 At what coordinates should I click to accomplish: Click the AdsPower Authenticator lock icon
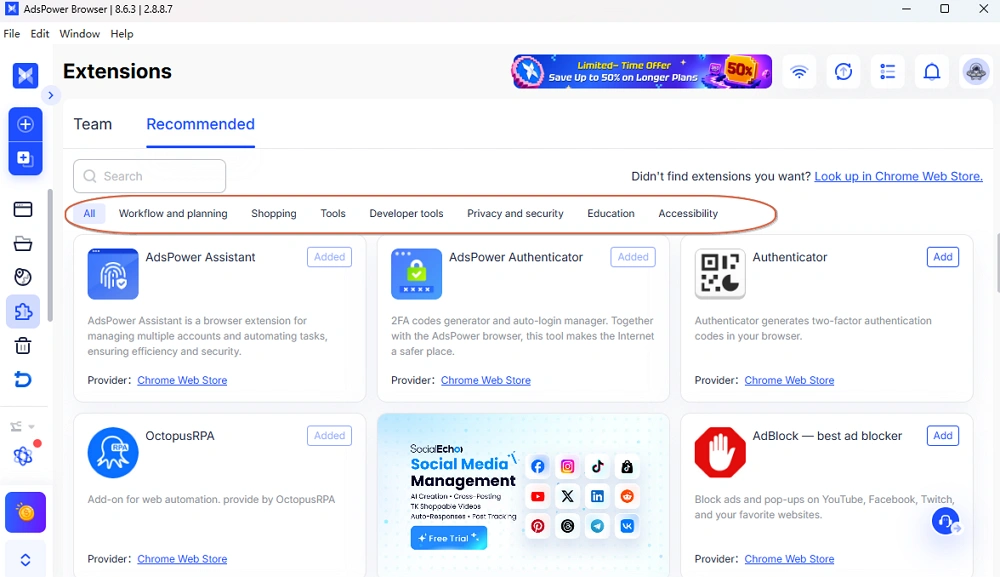(x=416, y=274)
